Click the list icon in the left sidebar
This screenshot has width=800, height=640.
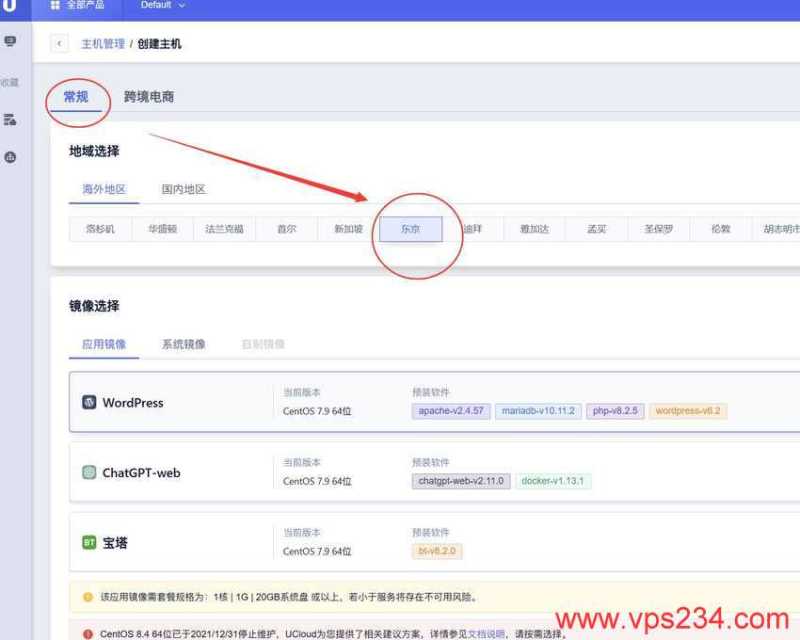coord(10,118)
